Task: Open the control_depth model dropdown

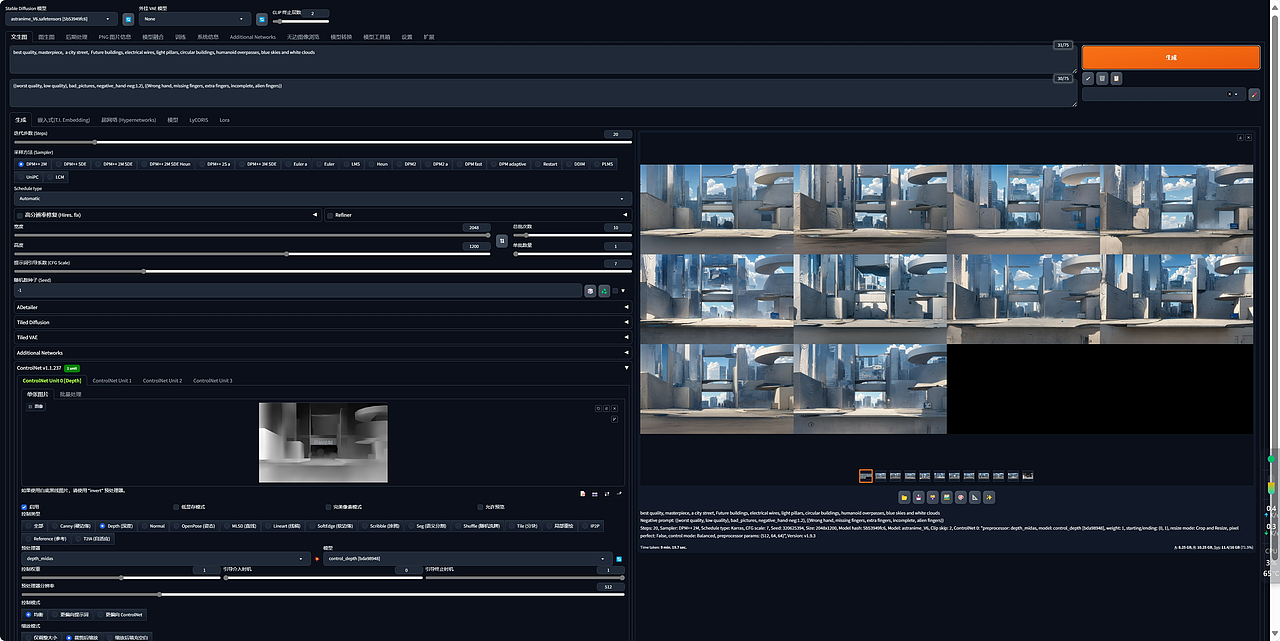Action: pyautogui.click(x=468, y=559)
